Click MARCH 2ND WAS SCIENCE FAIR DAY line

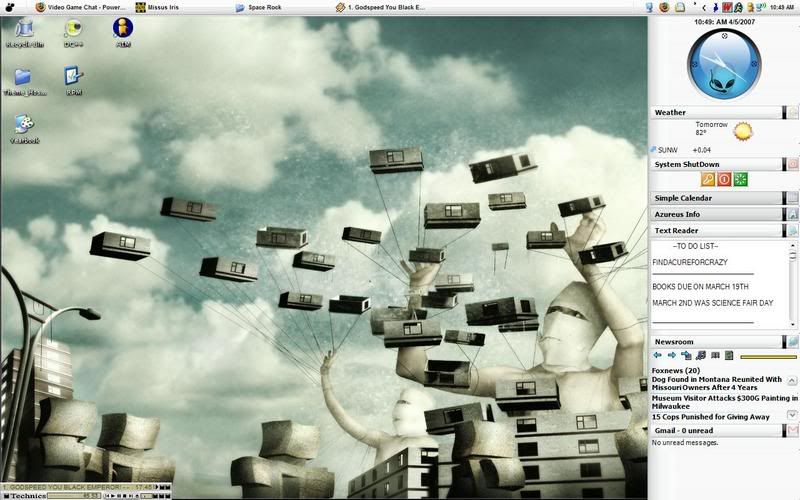click(713, 303)
